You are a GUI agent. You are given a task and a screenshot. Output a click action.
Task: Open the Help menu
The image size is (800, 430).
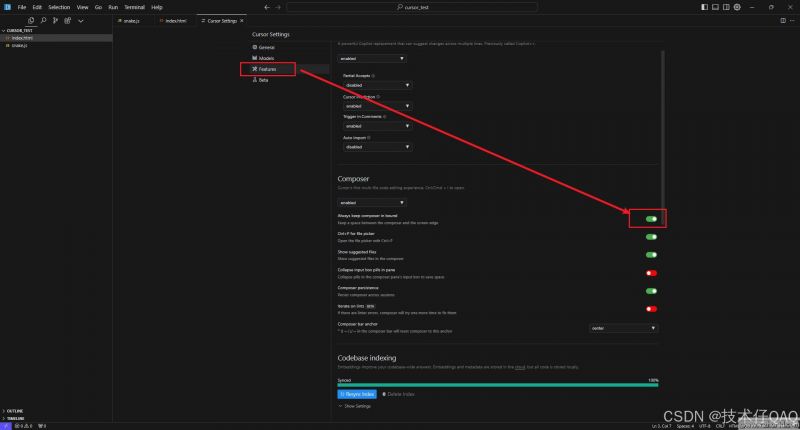click(157, 7)
